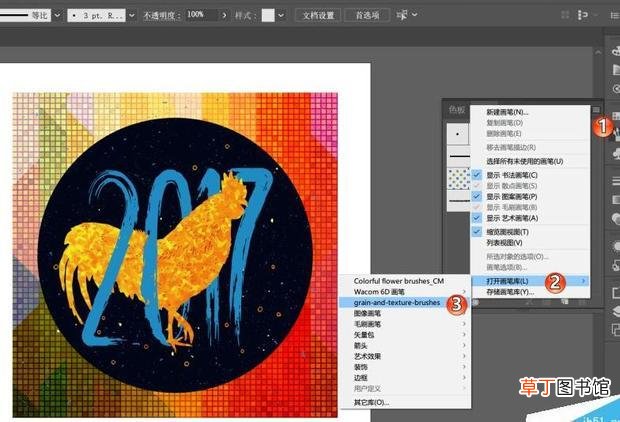Open the Stroke panel icon in dock
Viewport: 620px width, 422px height.
[616, 181]
